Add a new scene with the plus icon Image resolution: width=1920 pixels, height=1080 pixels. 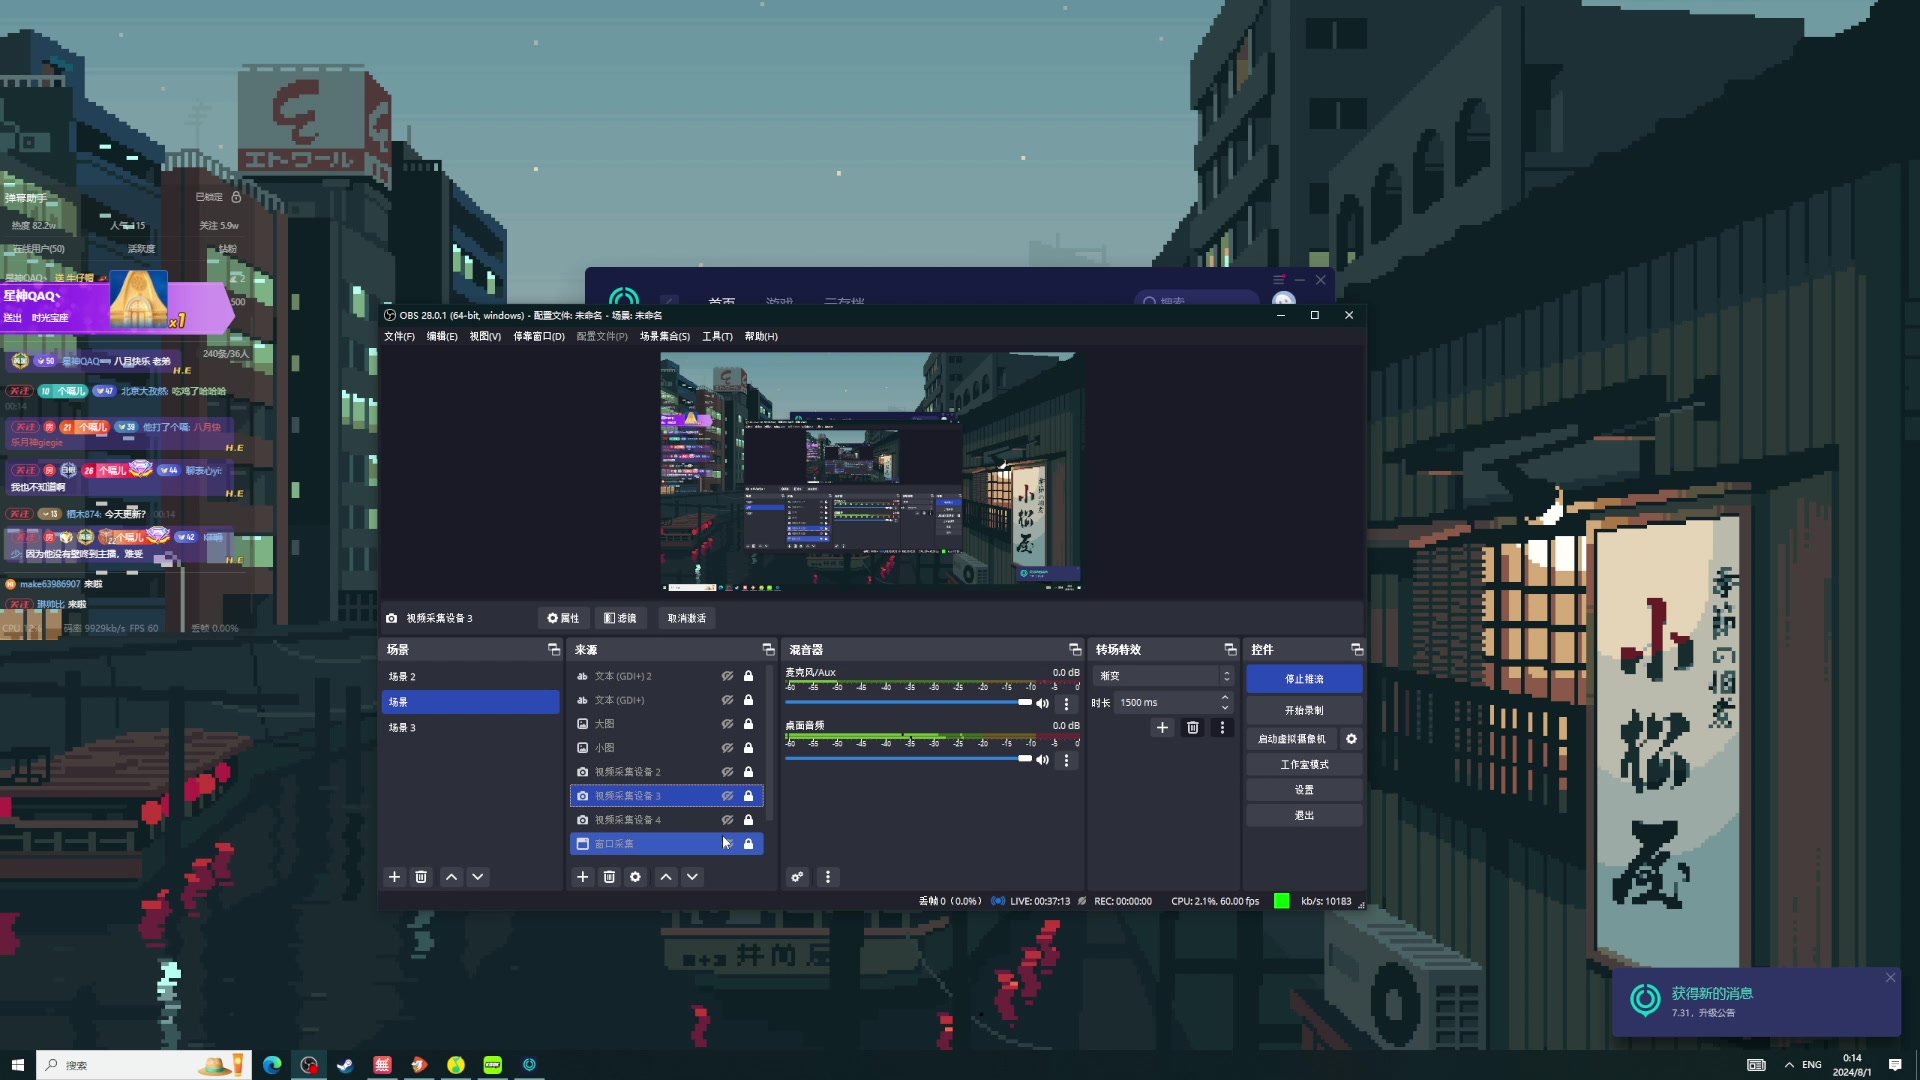pos(394,877)
